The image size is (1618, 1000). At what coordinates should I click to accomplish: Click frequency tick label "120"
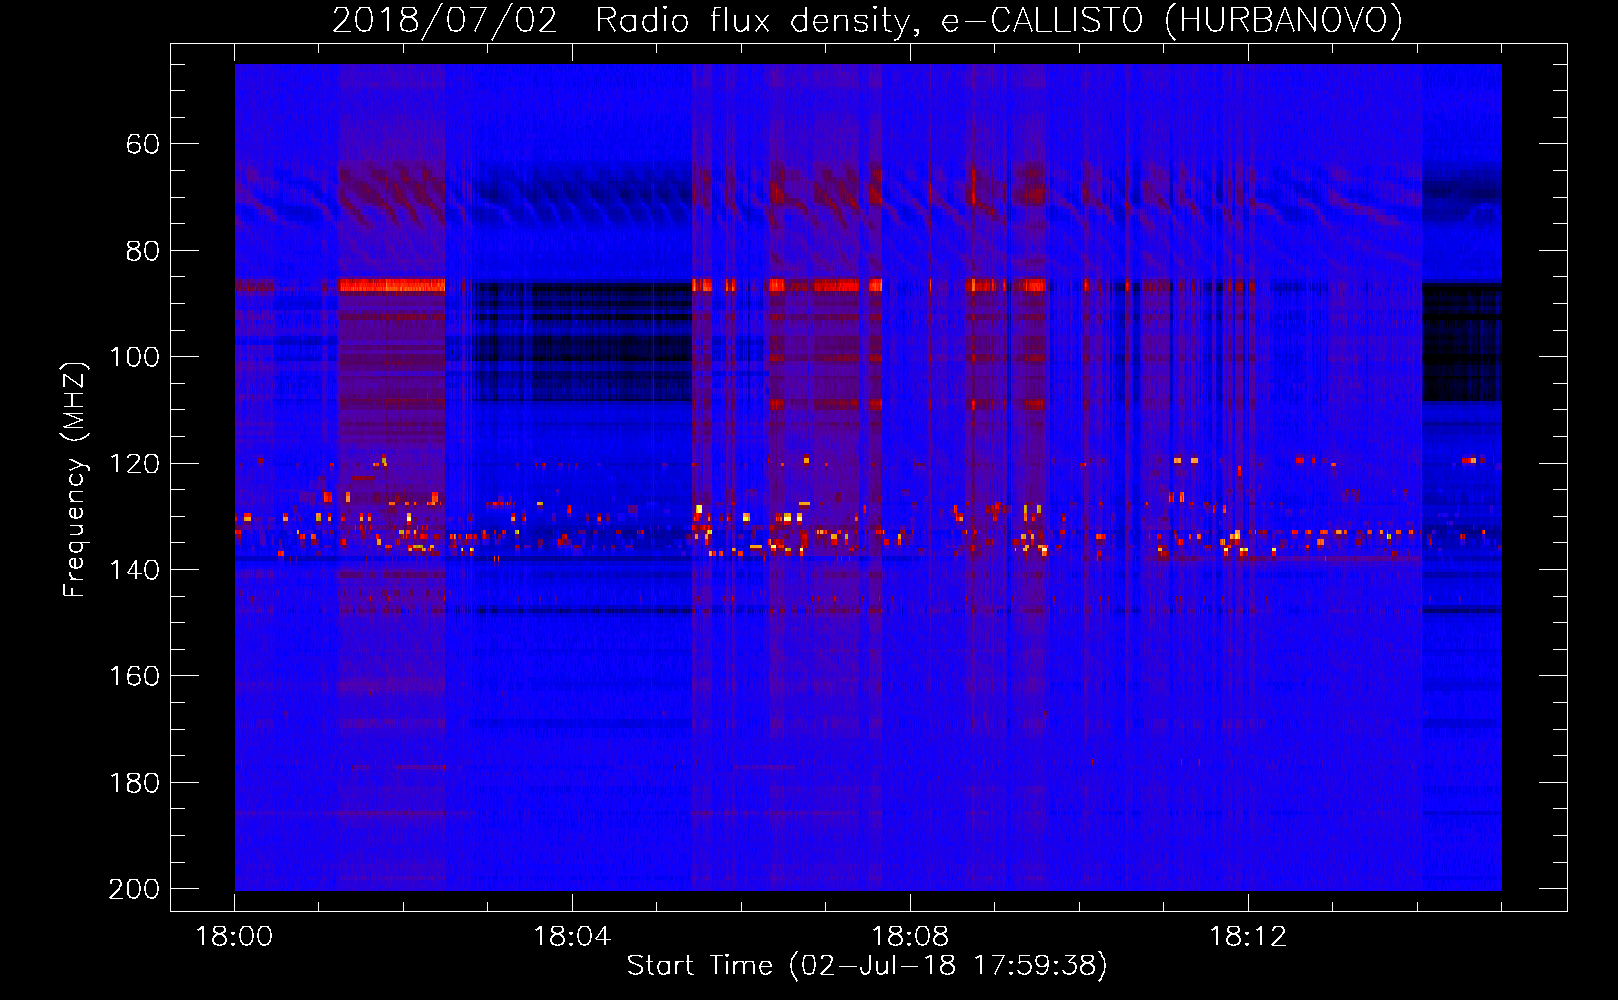point(134,464)
